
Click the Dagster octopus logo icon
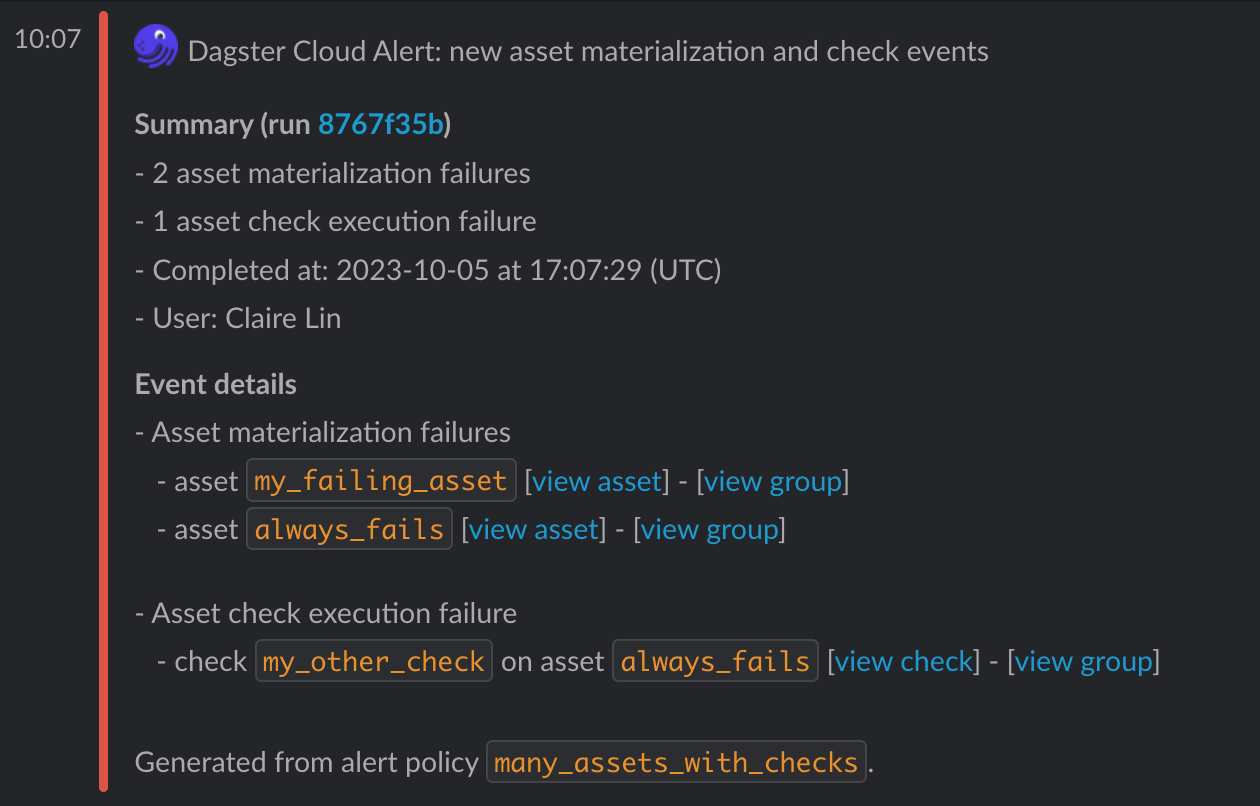(x=156, y=47)
